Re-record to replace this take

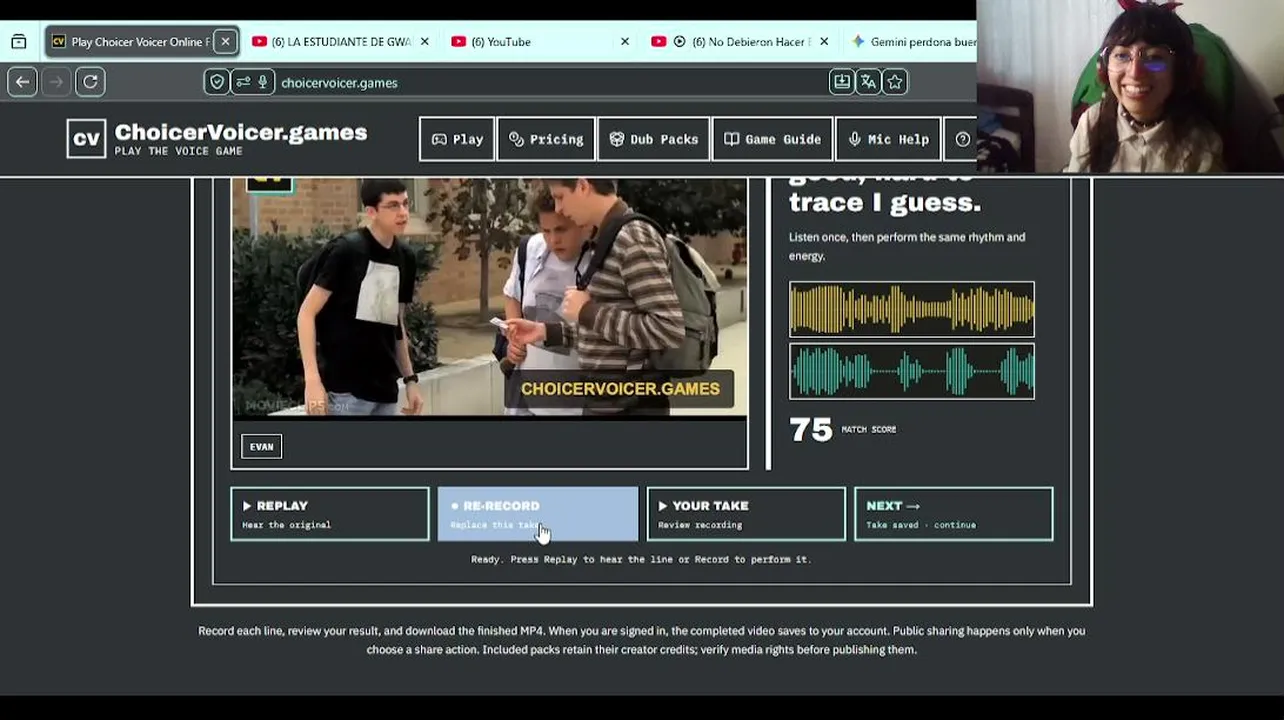pos(538,514)
